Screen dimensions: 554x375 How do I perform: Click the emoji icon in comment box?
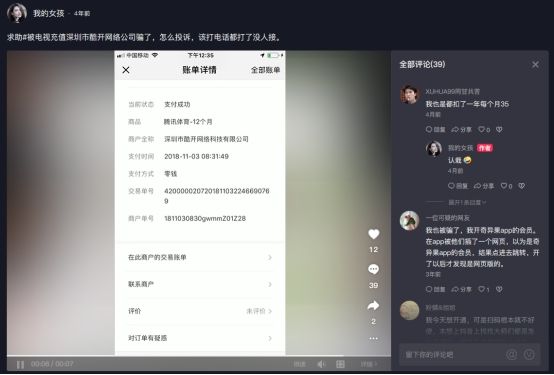529,355
